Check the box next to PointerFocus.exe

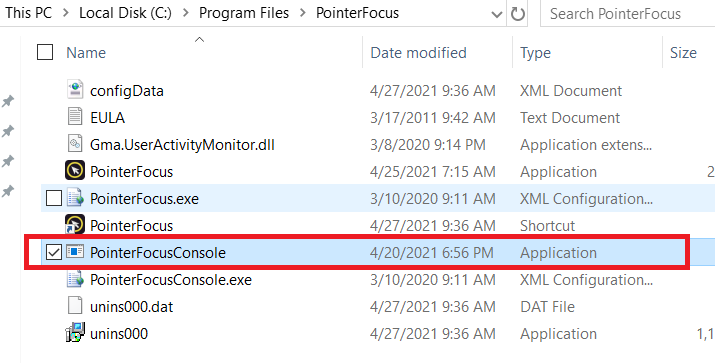(54, 198)
